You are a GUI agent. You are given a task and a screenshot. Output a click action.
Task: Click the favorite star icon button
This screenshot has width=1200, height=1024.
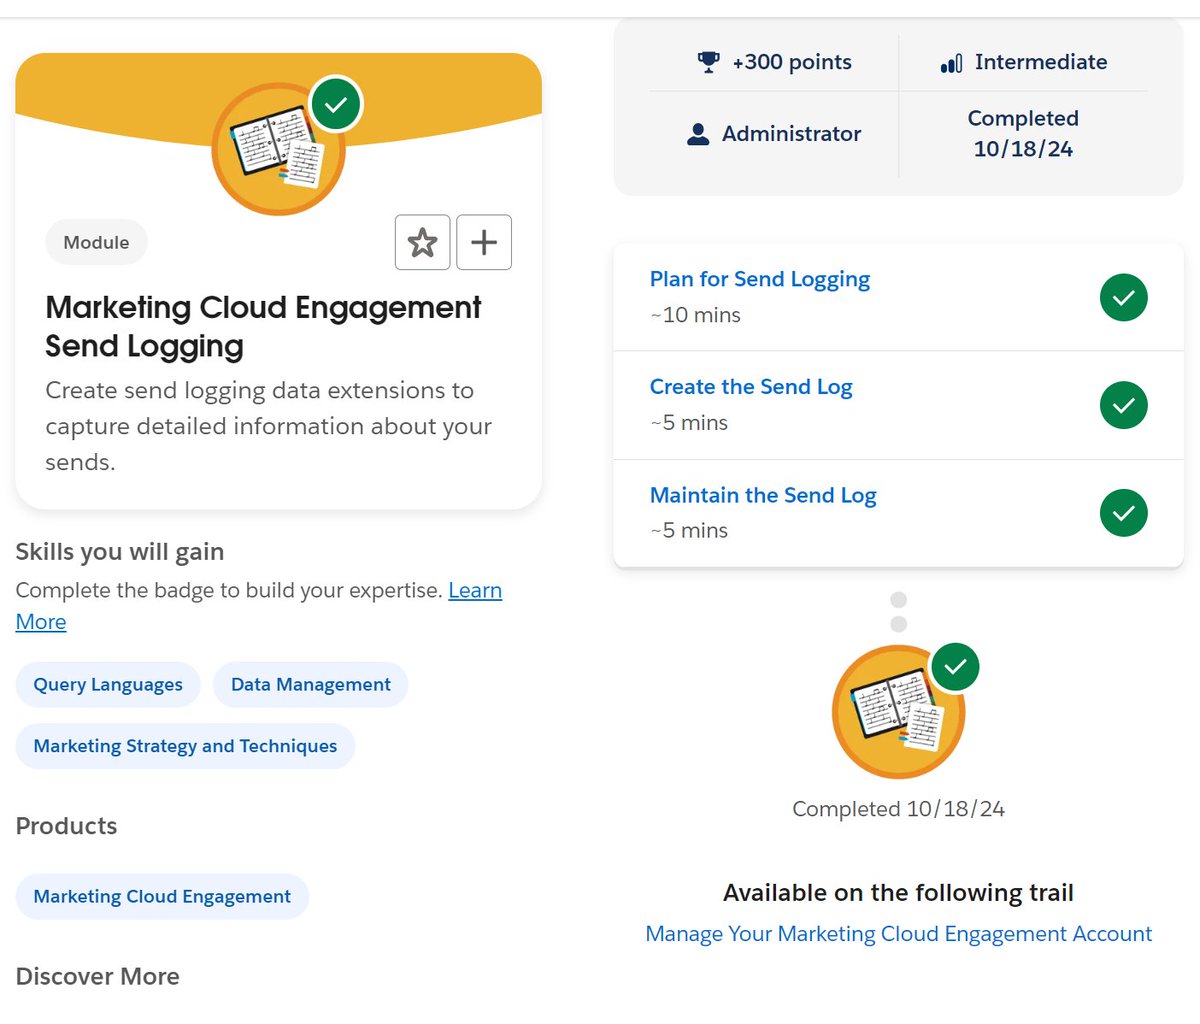(x=423, y=242)
